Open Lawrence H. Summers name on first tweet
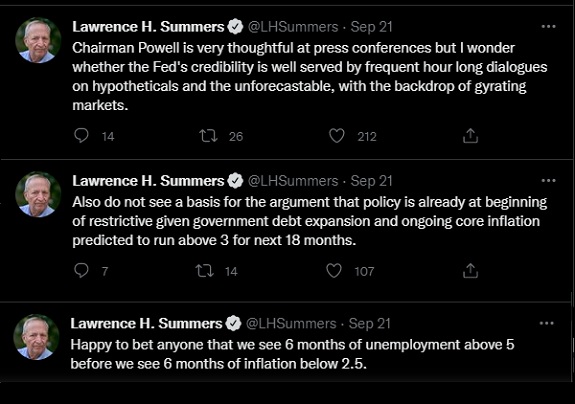This screenshot has height=404, width=575. pyautogui.click(x=148, y=27)
